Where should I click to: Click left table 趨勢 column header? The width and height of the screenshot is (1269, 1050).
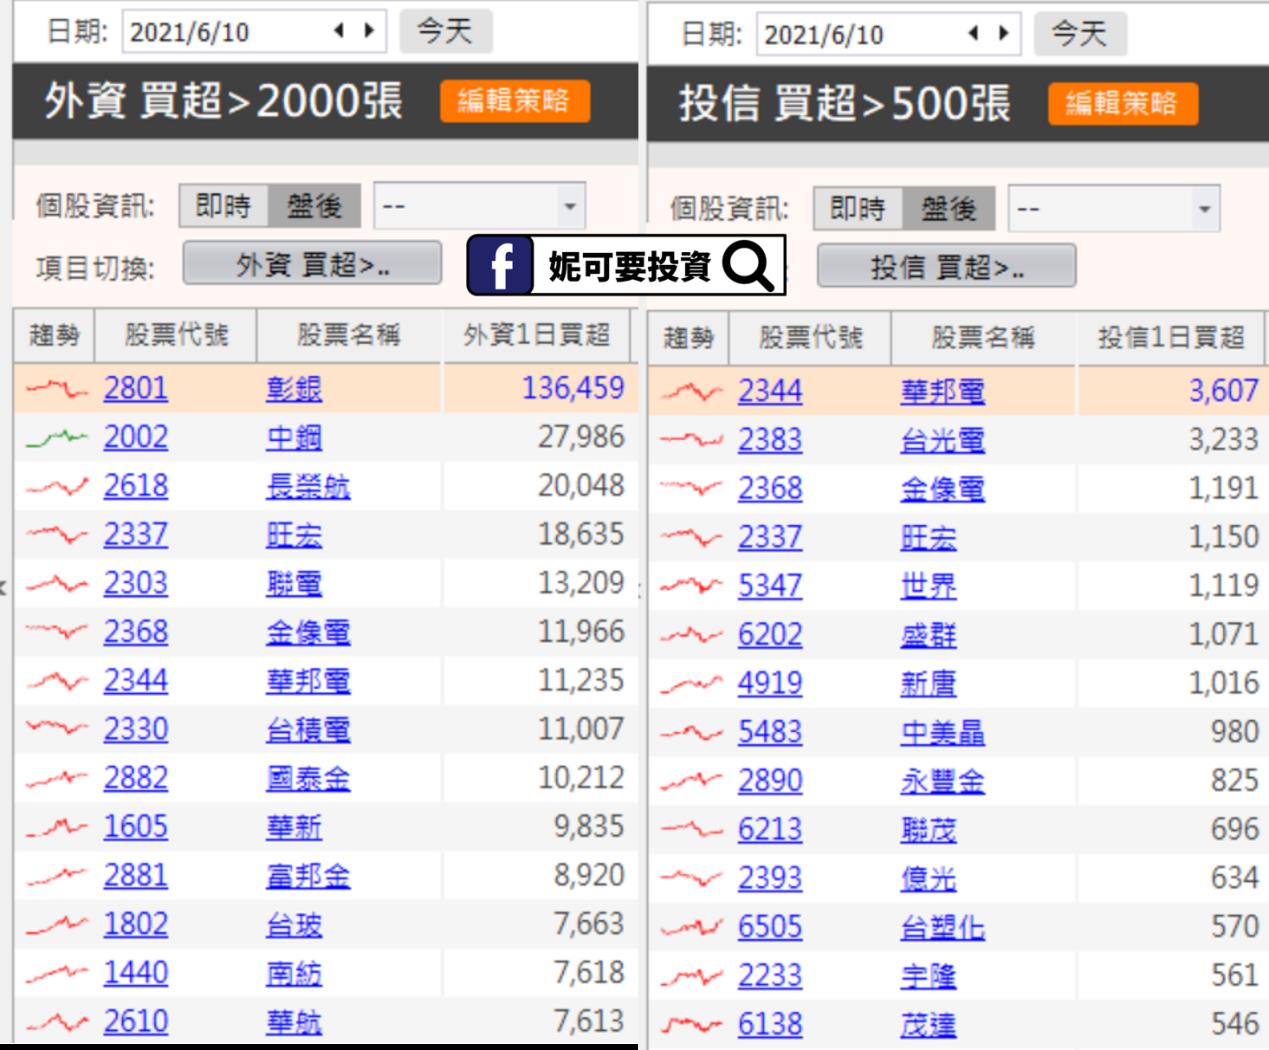pyautogui.click(x=54, y=335)
